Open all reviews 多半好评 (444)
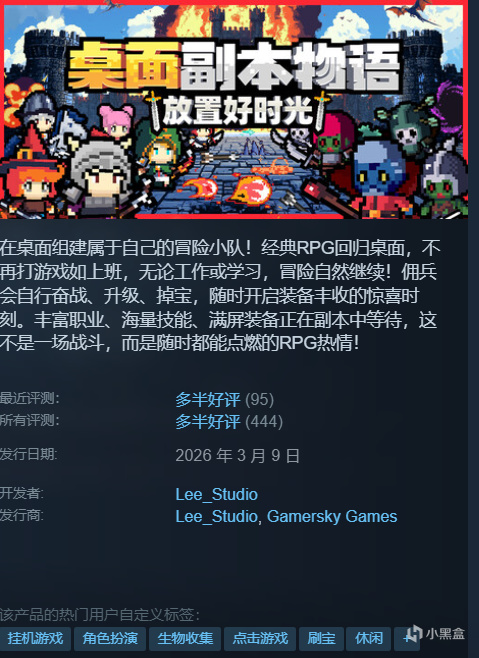This screenshot has width=479, height=658. tap(229, 421)
